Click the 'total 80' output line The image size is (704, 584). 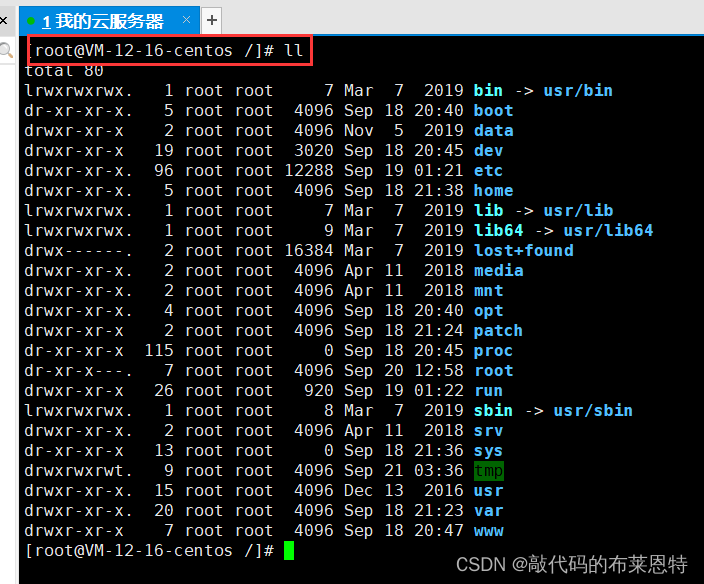click(64, 70)
